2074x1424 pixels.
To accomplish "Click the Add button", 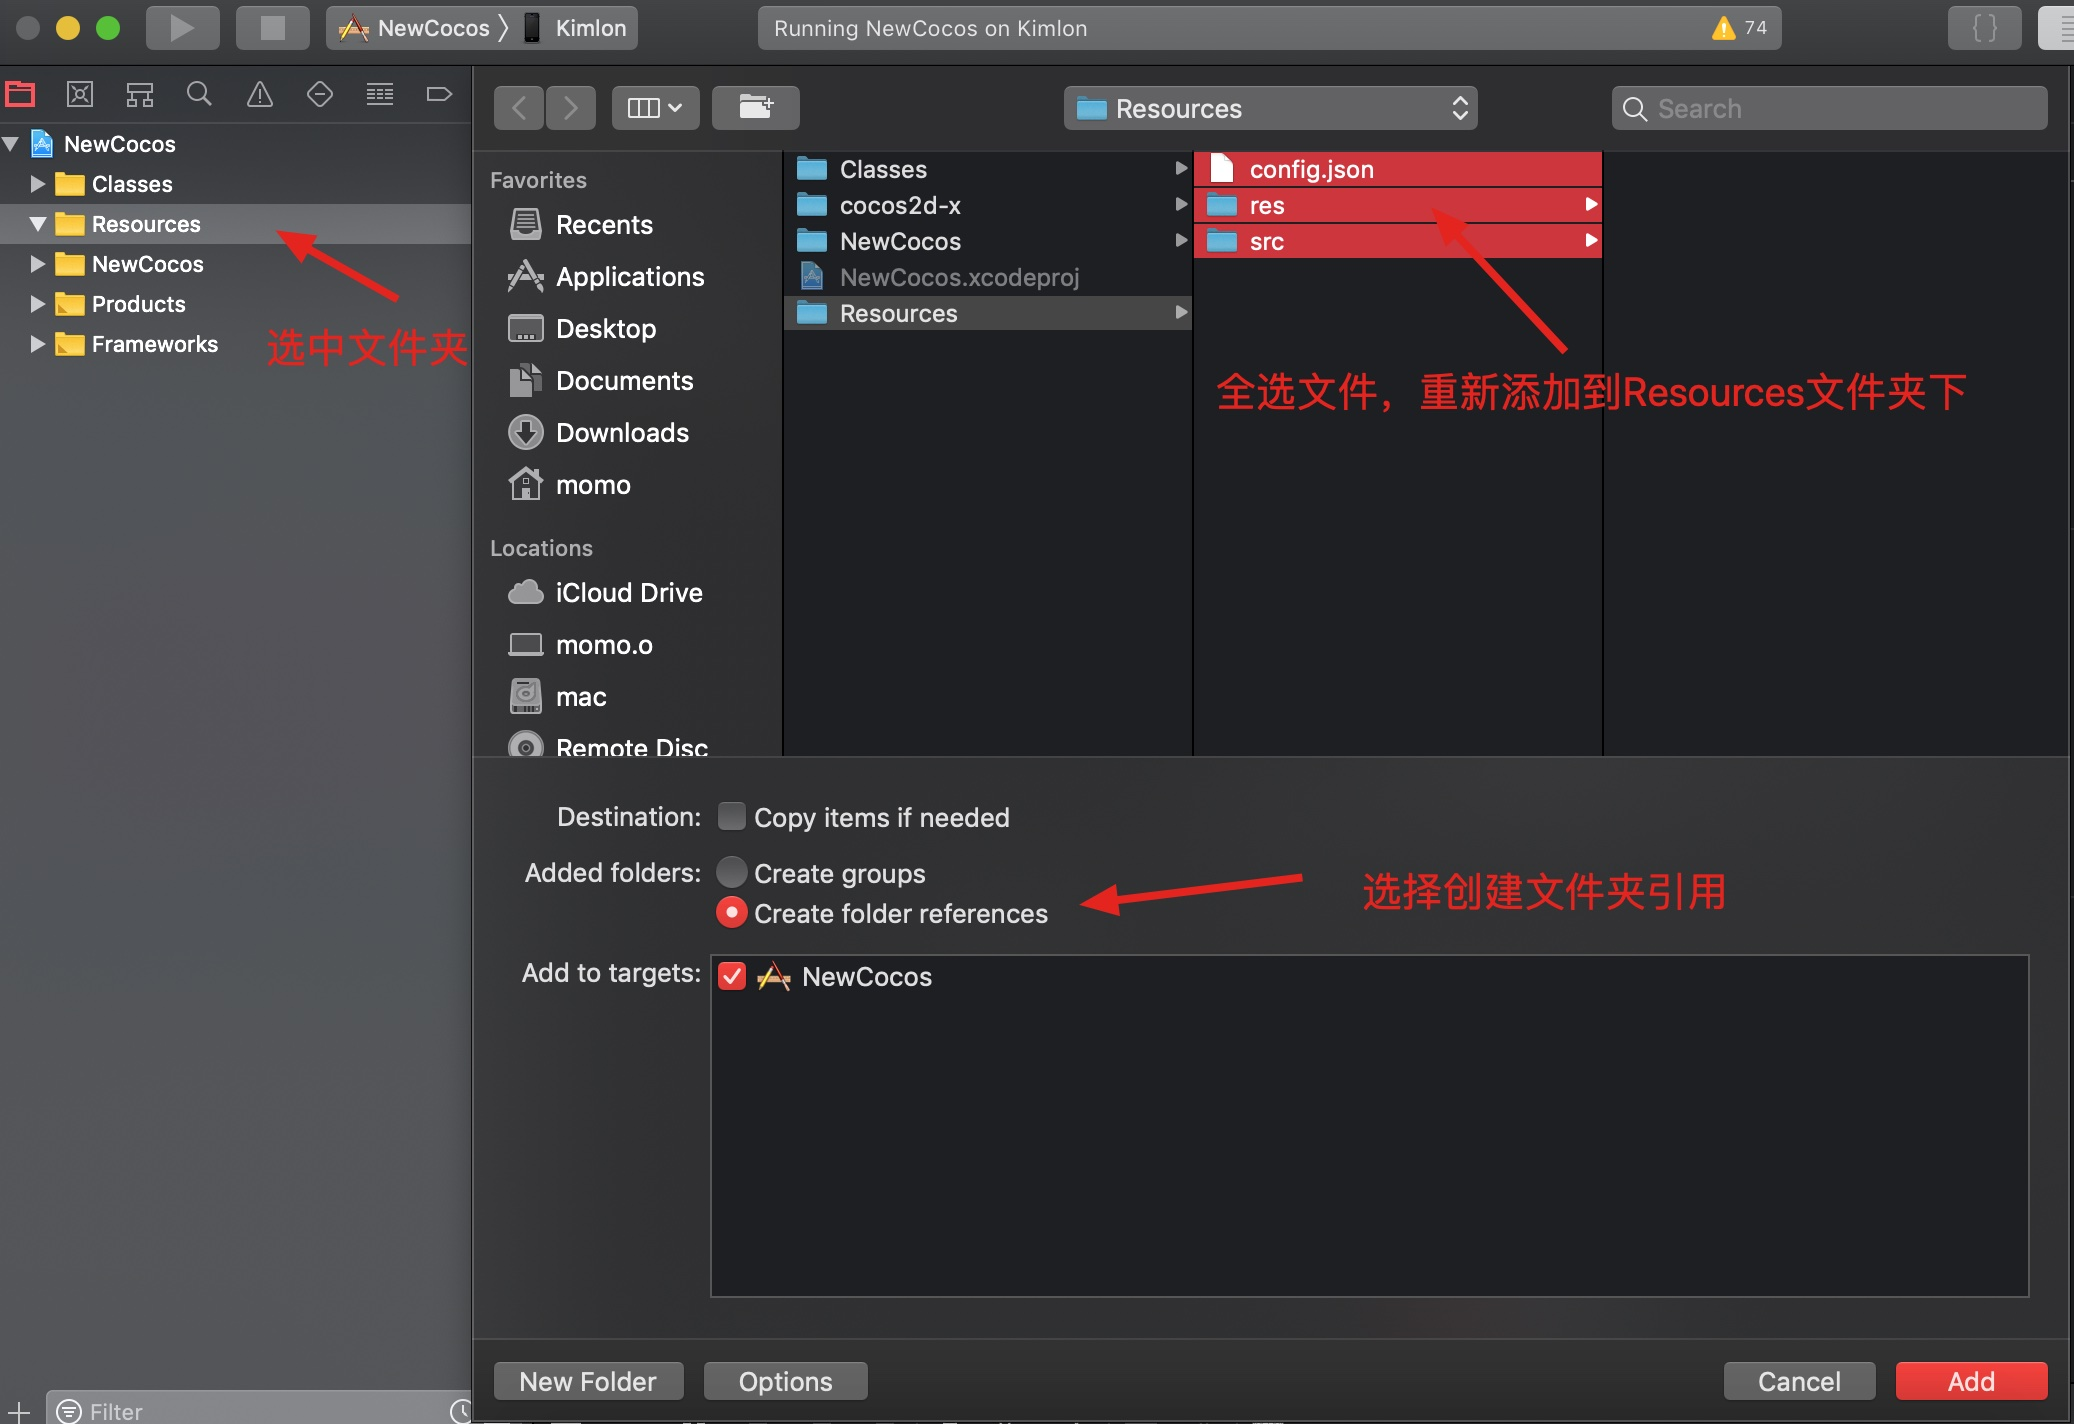I will [x=1970, y=1381].
